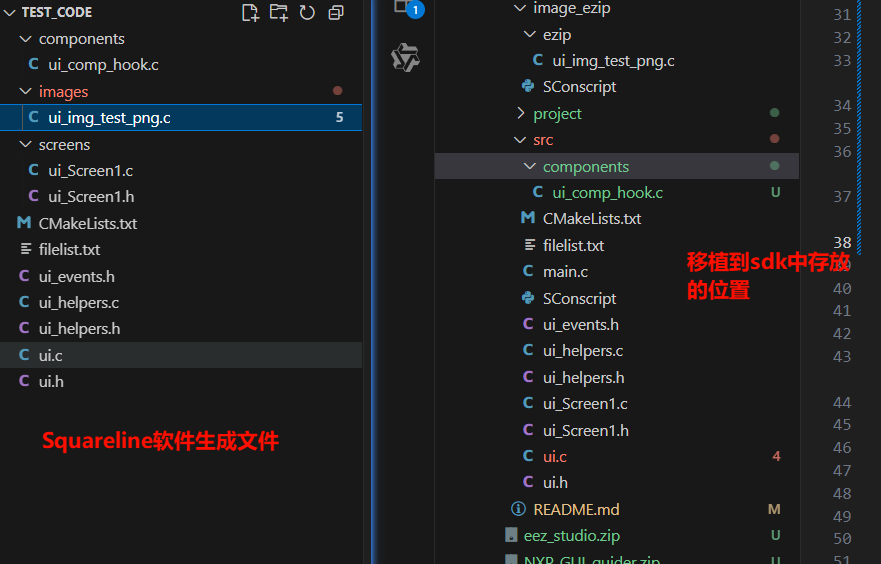This screenshot has height=564, width=881.
Task: Refresh the TEST_CODE explorer
Action: click(307, 12)
